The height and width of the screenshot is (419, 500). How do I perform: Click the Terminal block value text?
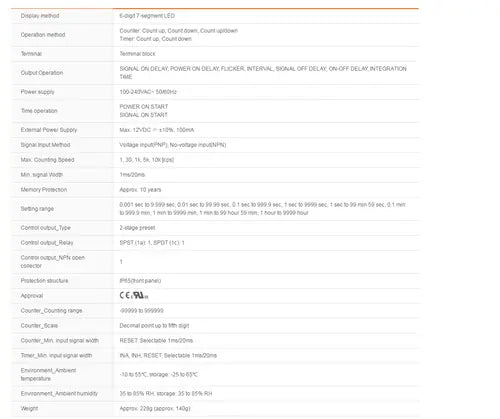[x=137, y=54]
